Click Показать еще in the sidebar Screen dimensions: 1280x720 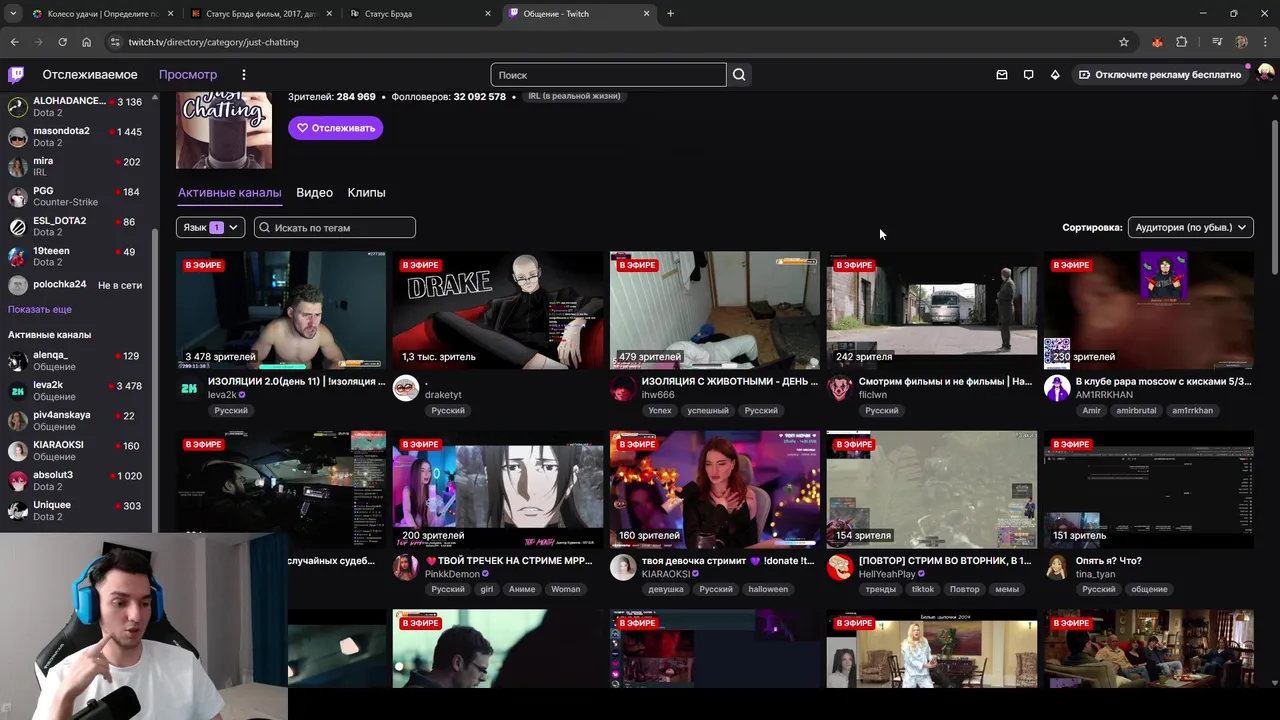[x=40, y=310]
